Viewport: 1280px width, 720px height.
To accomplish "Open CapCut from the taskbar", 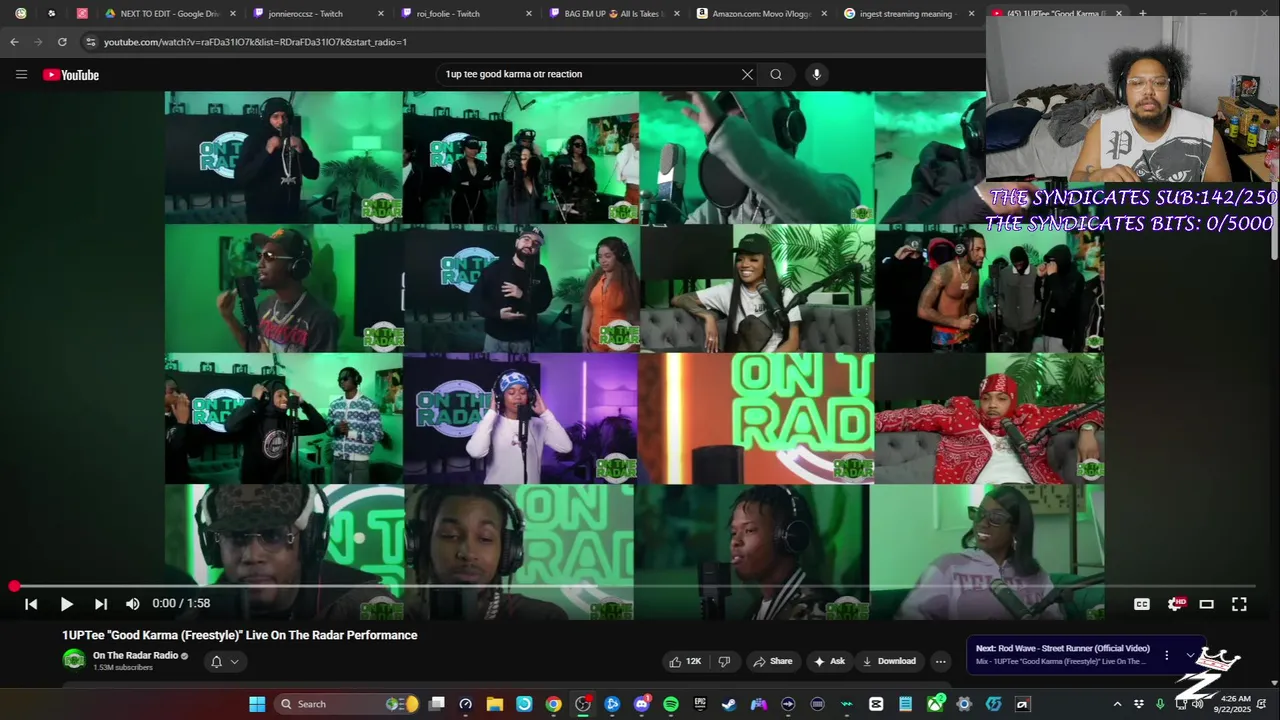I will point(876,704).
